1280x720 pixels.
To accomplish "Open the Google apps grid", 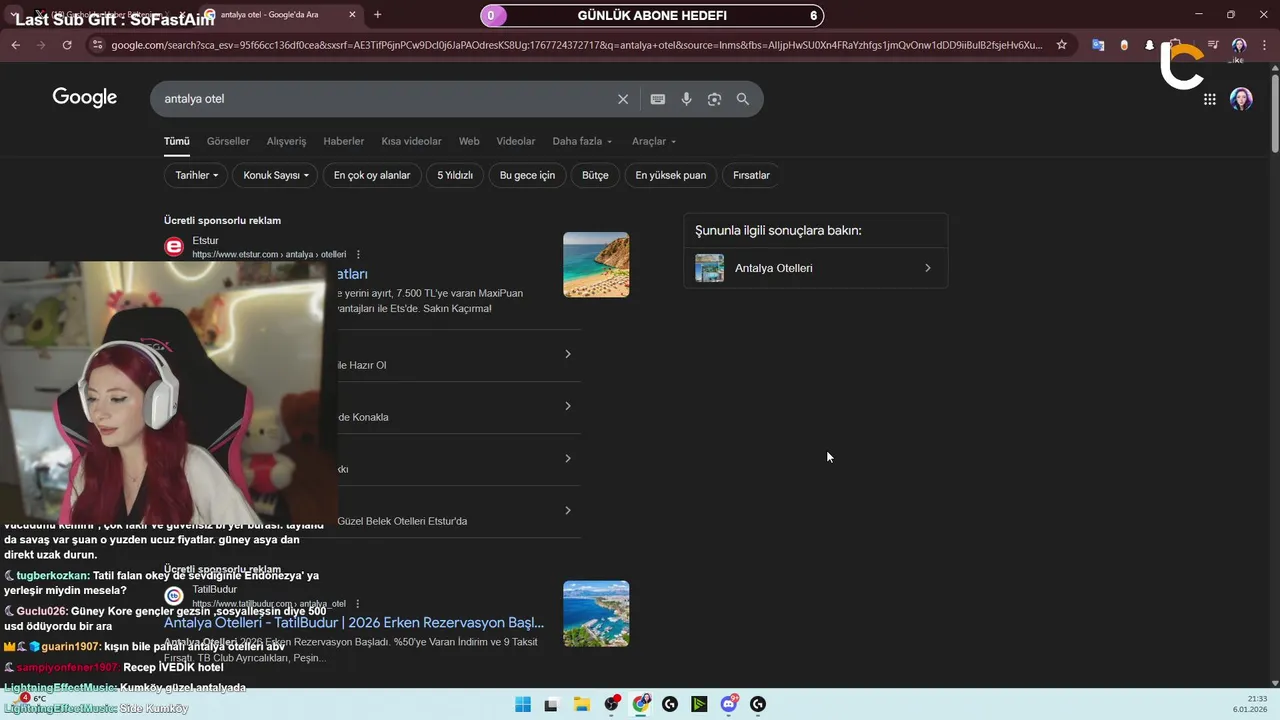I will point(1210,99).
